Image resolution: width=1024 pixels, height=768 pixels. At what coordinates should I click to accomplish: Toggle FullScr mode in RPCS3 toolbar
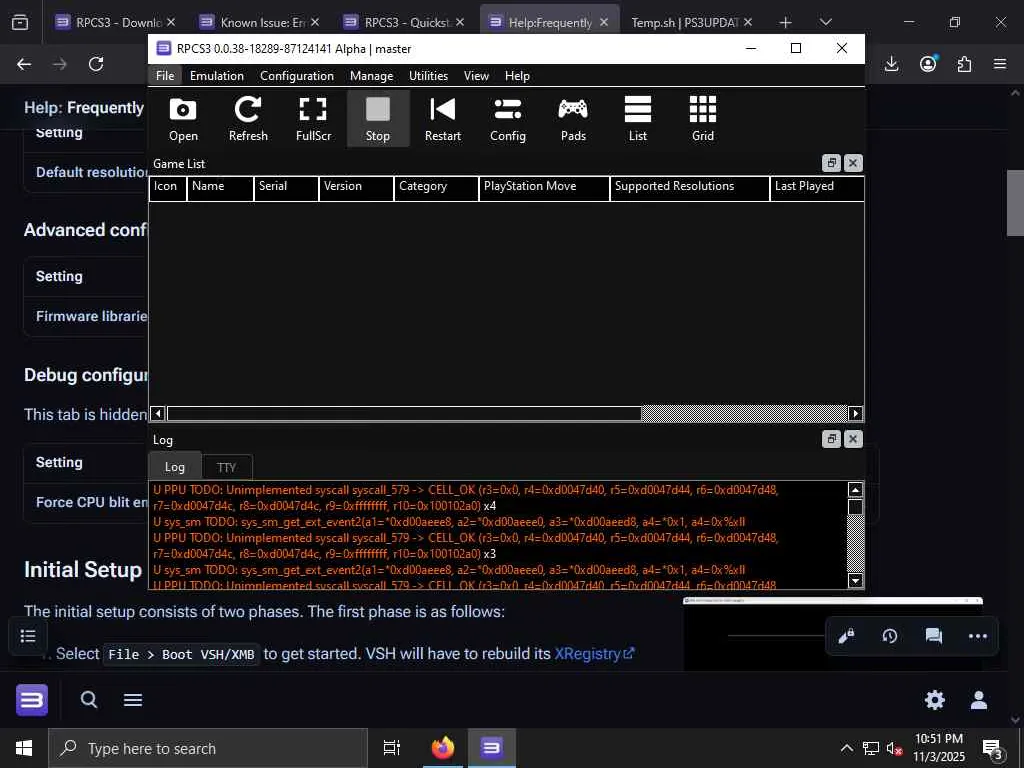click(x=313, y=119)
